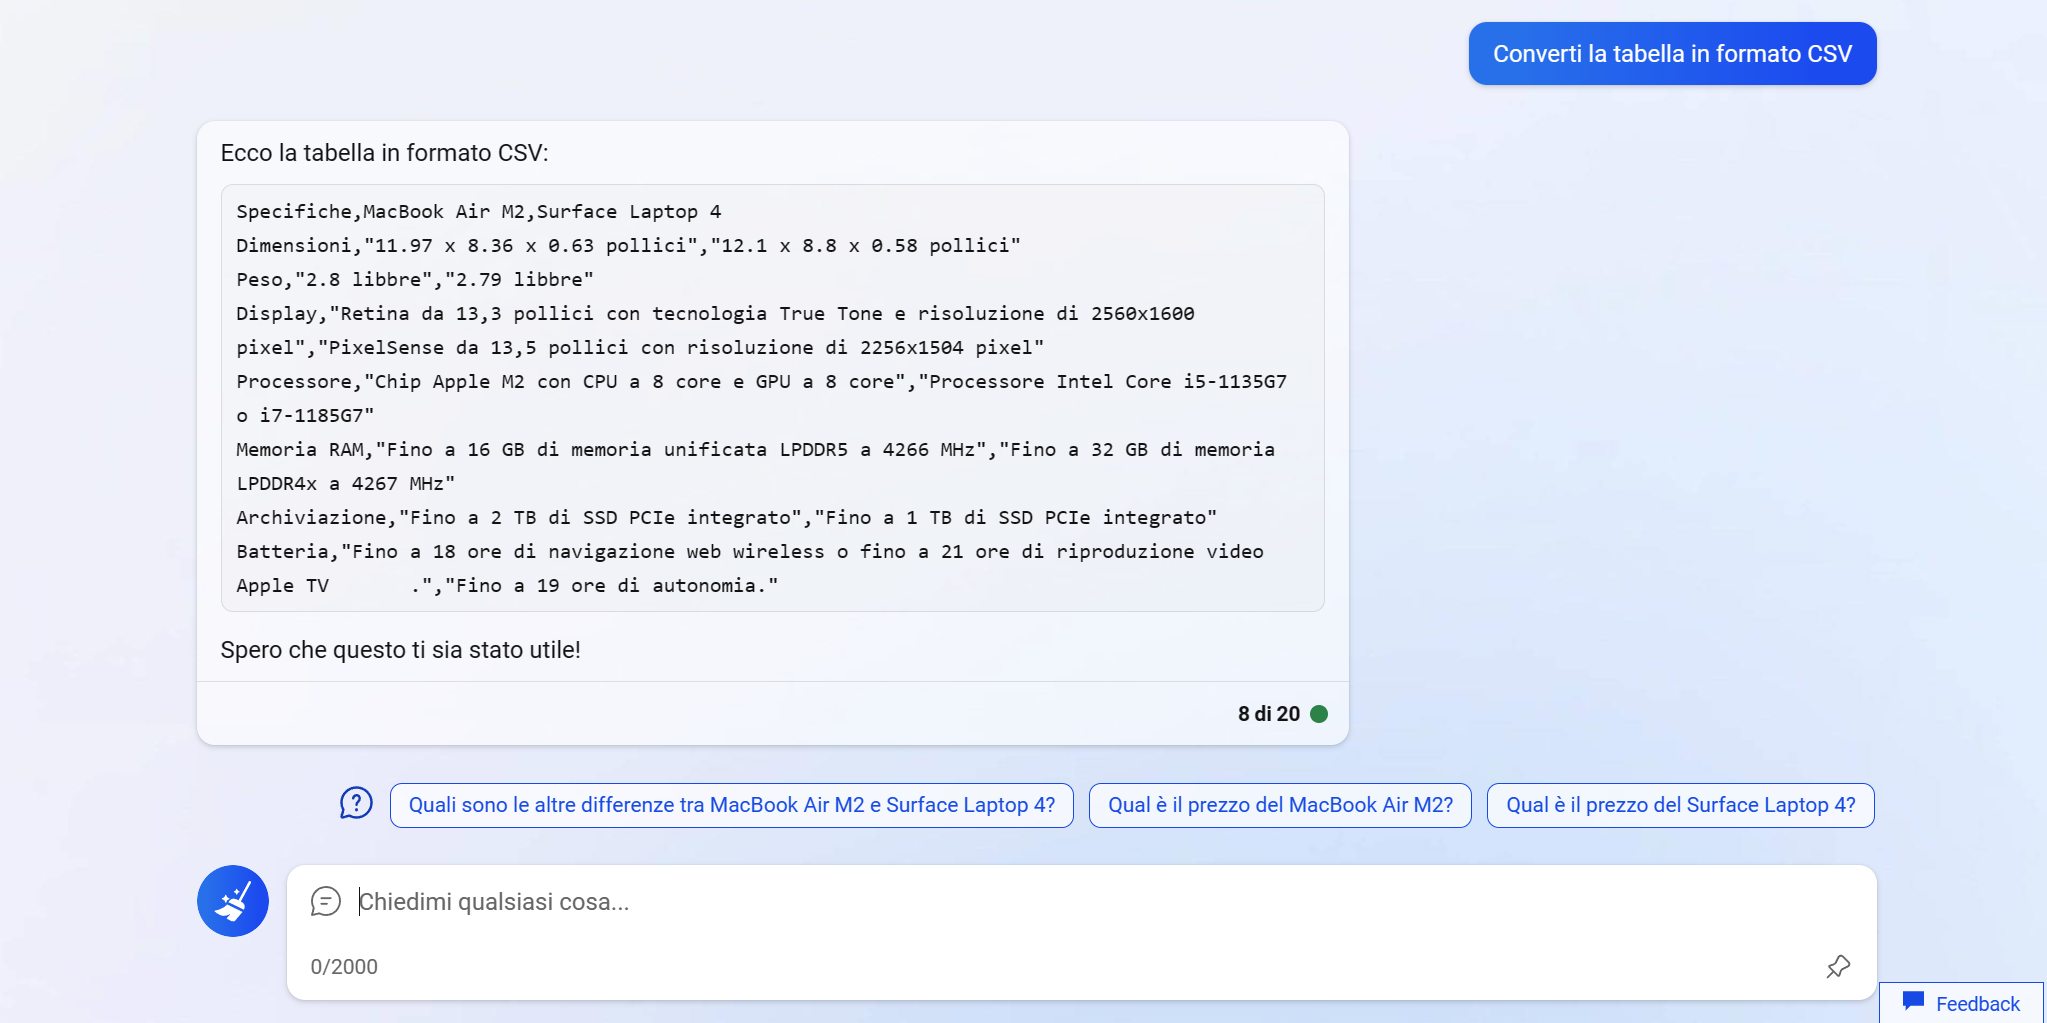
Task: Select 'Quali sono le altre differenze tra MacBook Air M2 e Surface Laptop 4?'
Action: [x=731, y=804]
